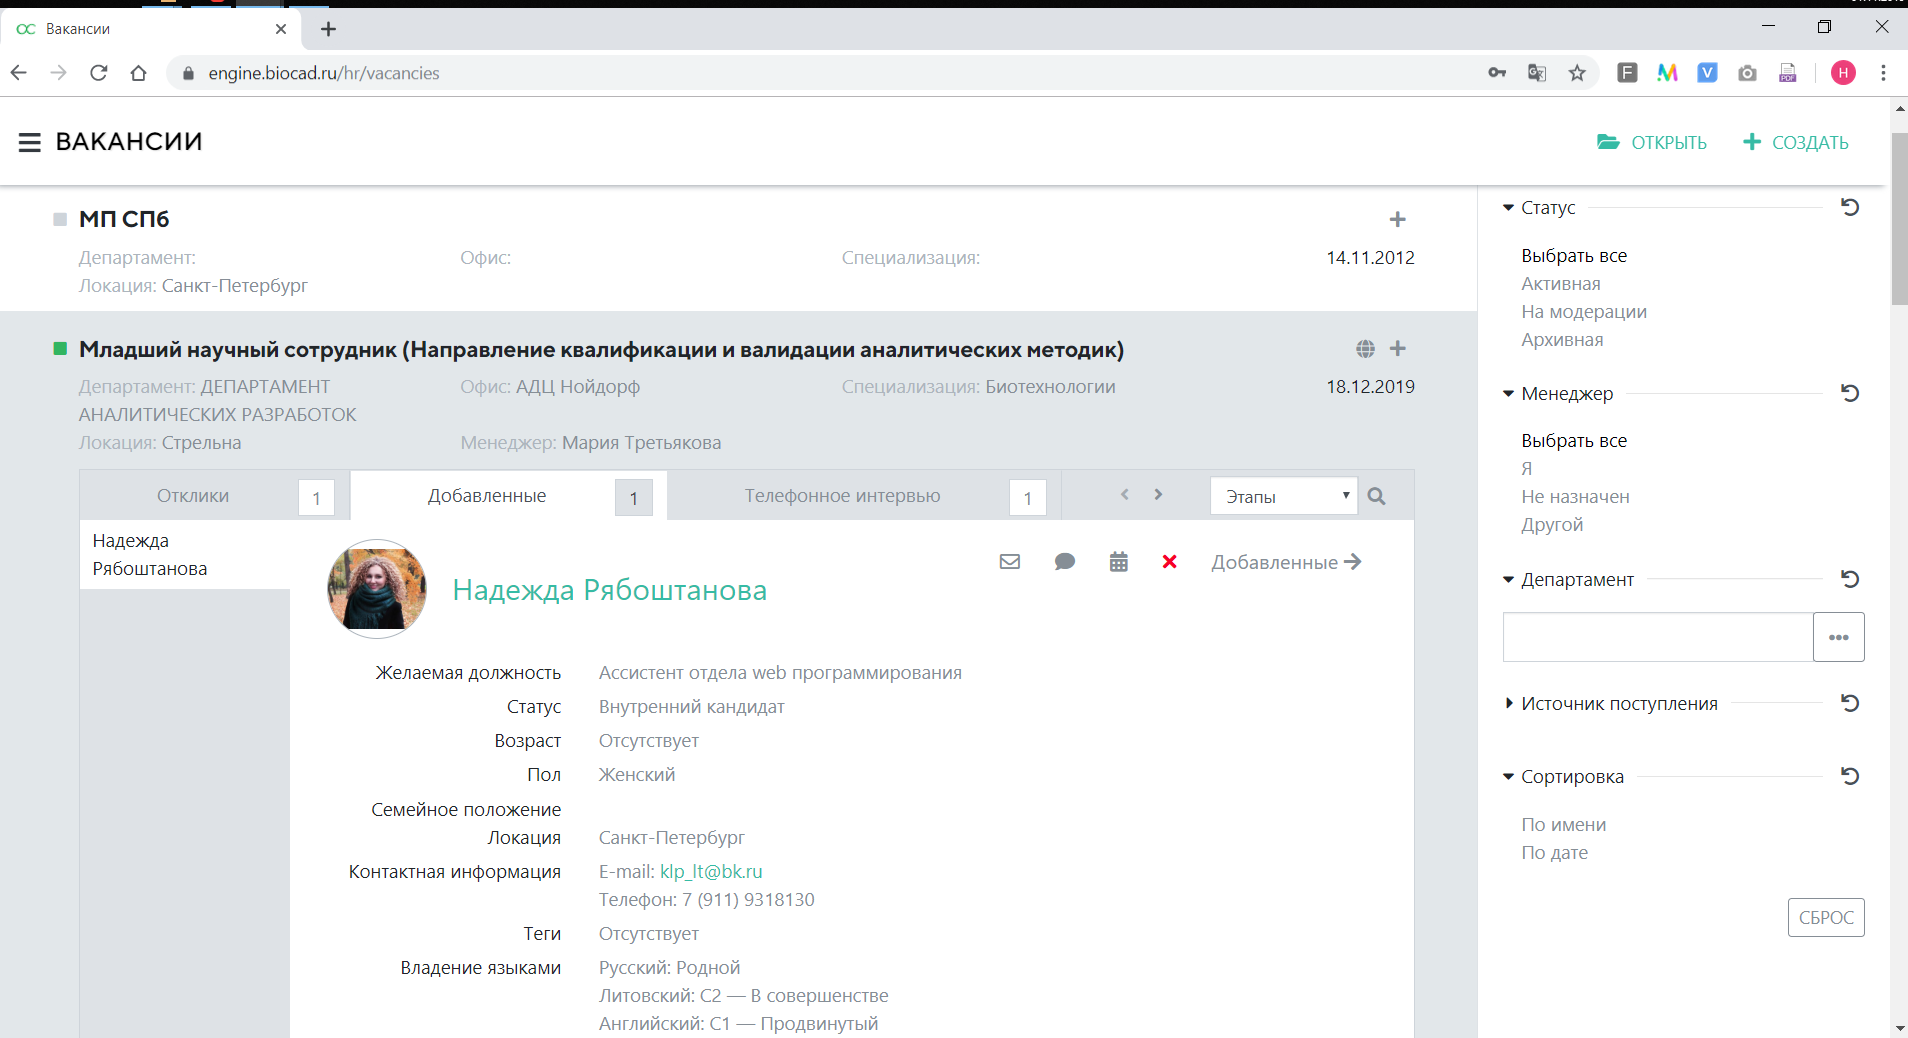This screenshot has height=1038, width=1908.
Task: Click the Департамент filter input field
Action: 1657,637
